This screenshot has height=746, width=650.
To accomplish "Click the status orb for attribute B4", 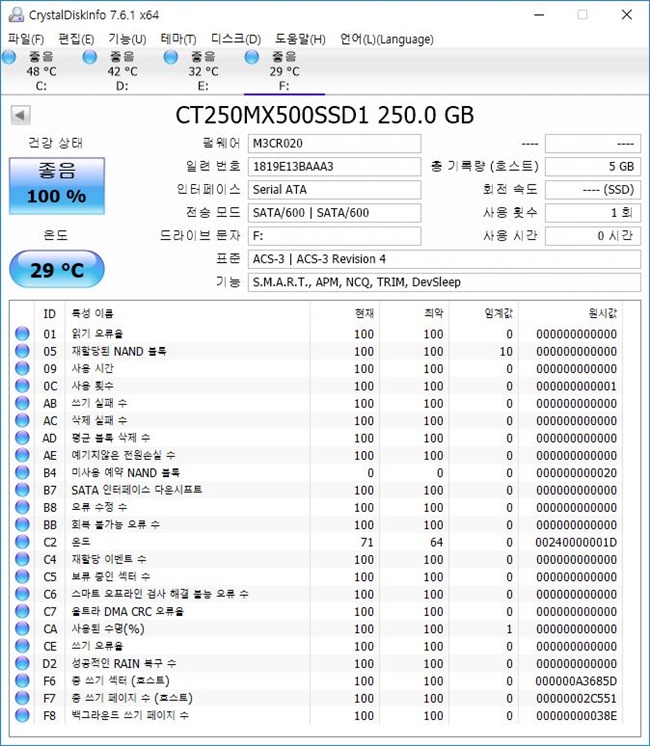I will [22, 472].
